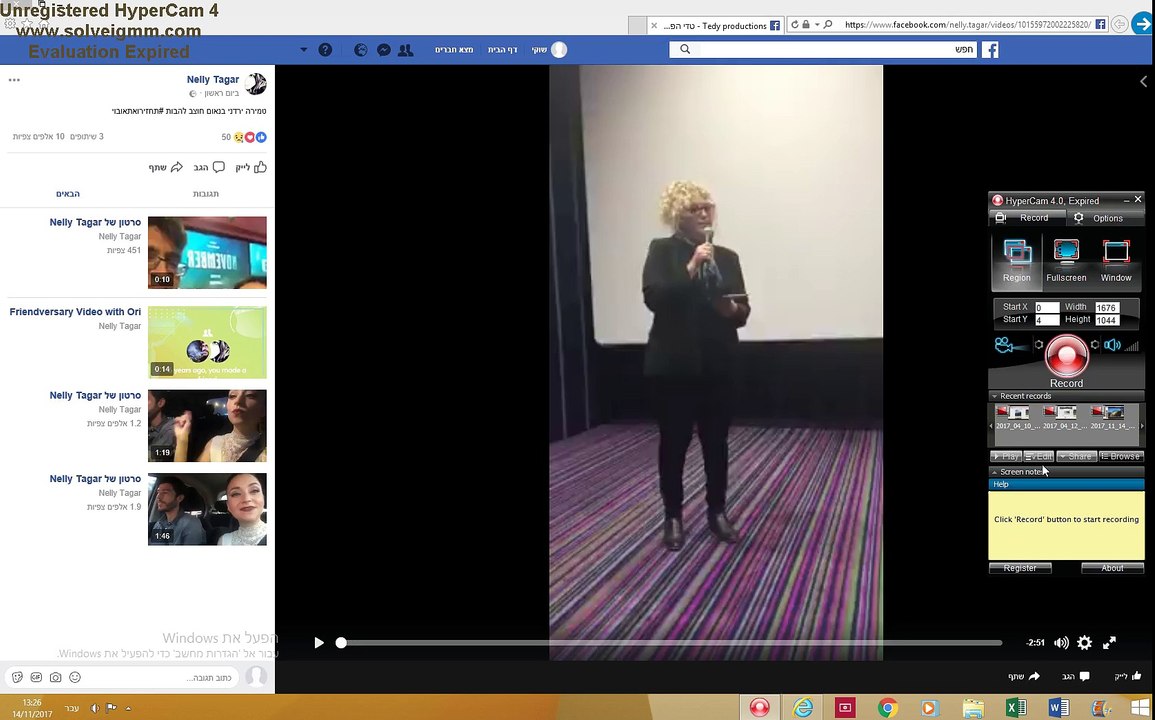Open video thumbnail with 0:10 duration

207,252
